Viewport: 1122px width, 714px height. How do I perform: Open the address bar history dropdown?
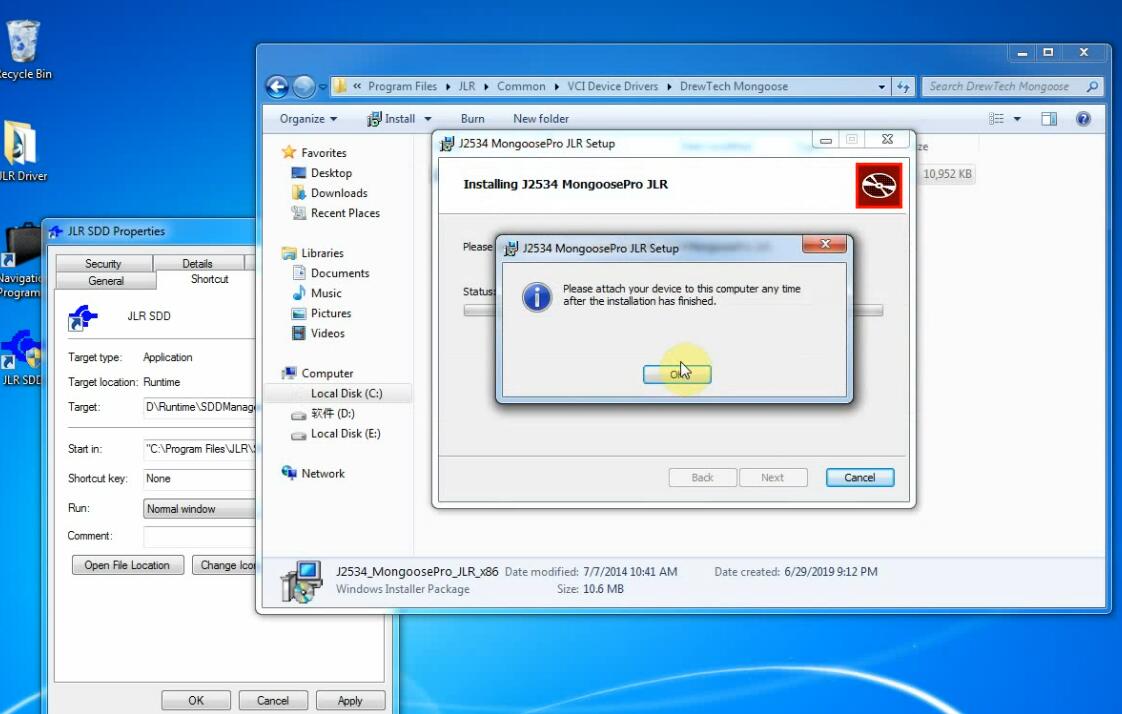882,87
